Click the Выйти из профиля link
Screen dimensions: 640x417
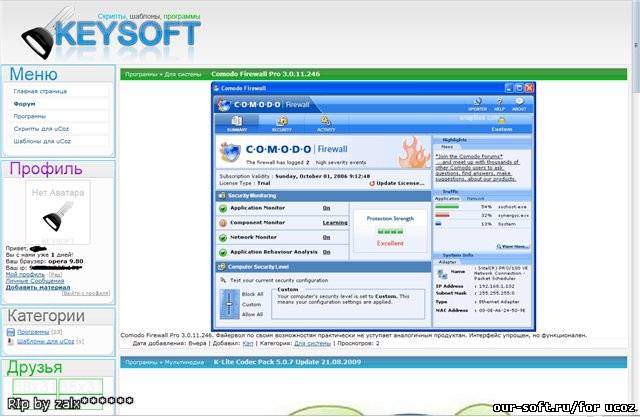86,293
